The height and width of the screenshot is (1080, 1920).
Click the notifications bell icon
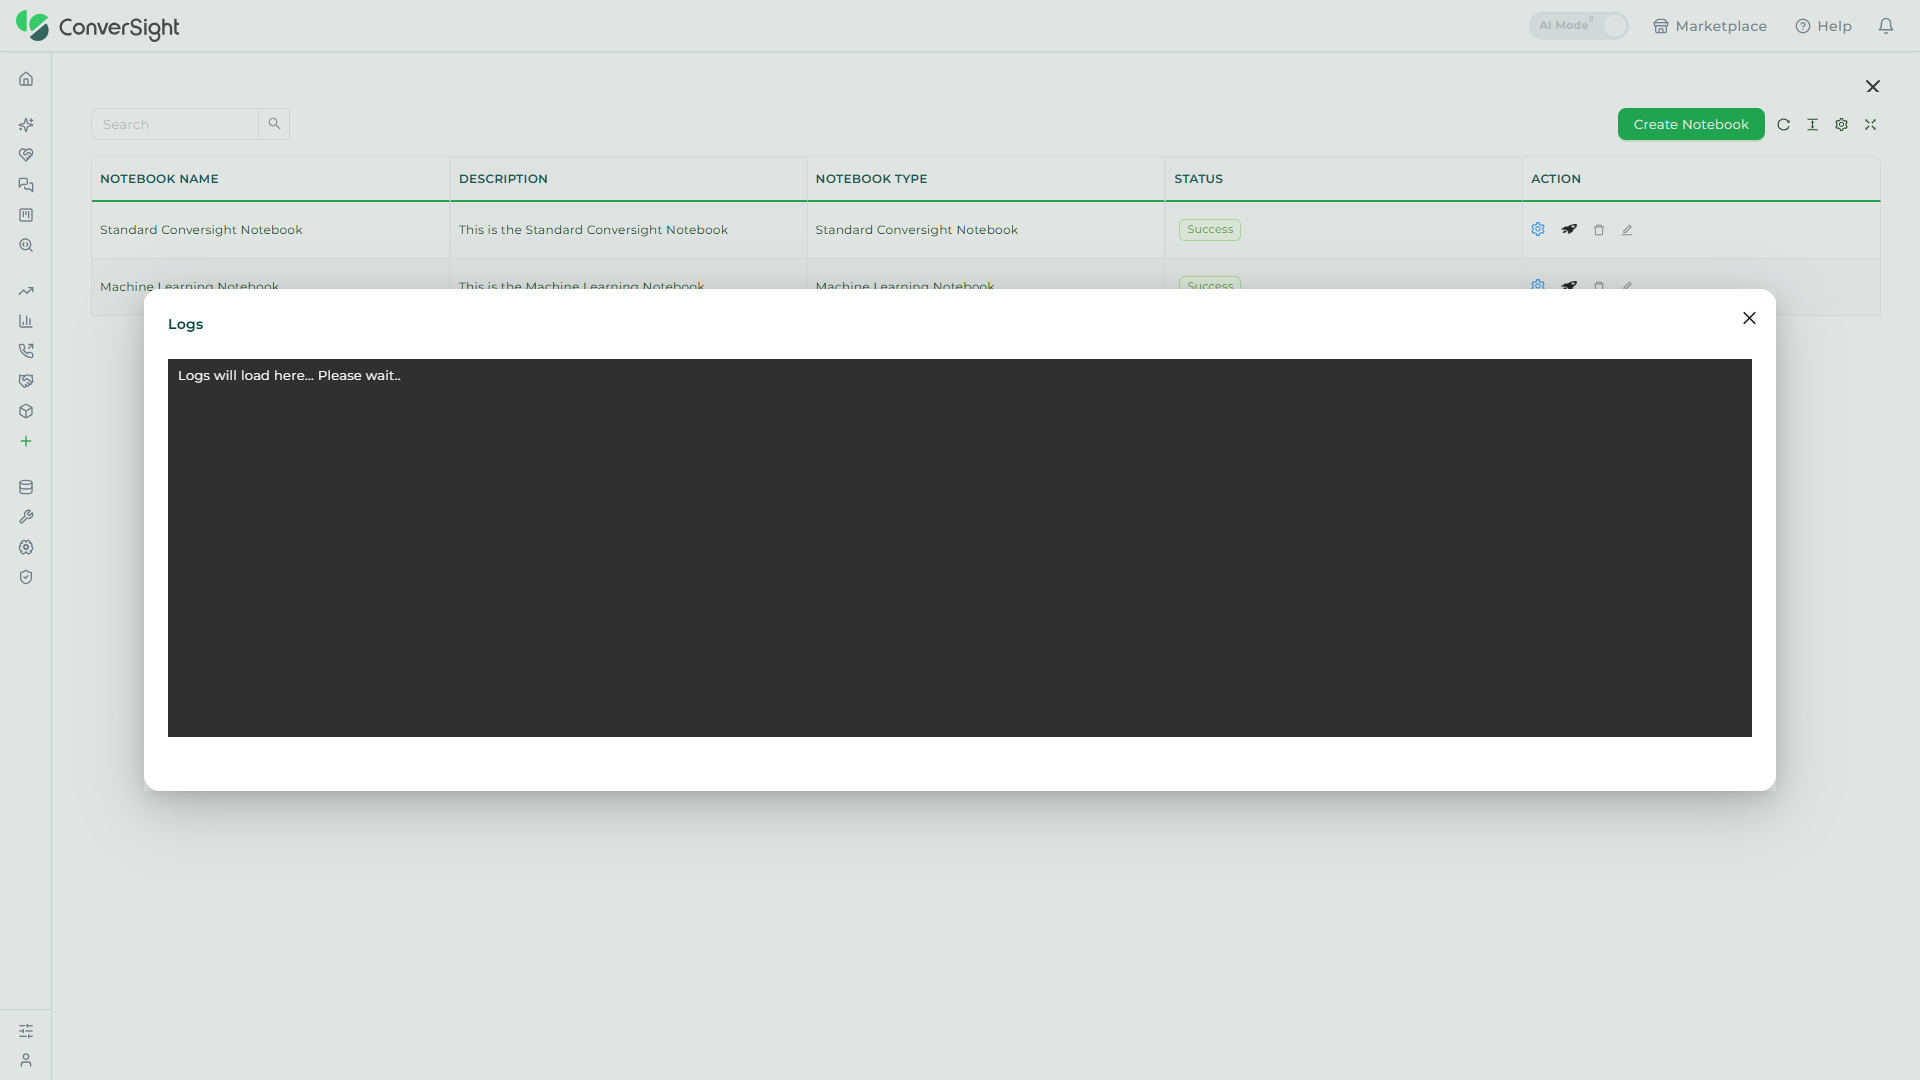(x=1886, y=26)
